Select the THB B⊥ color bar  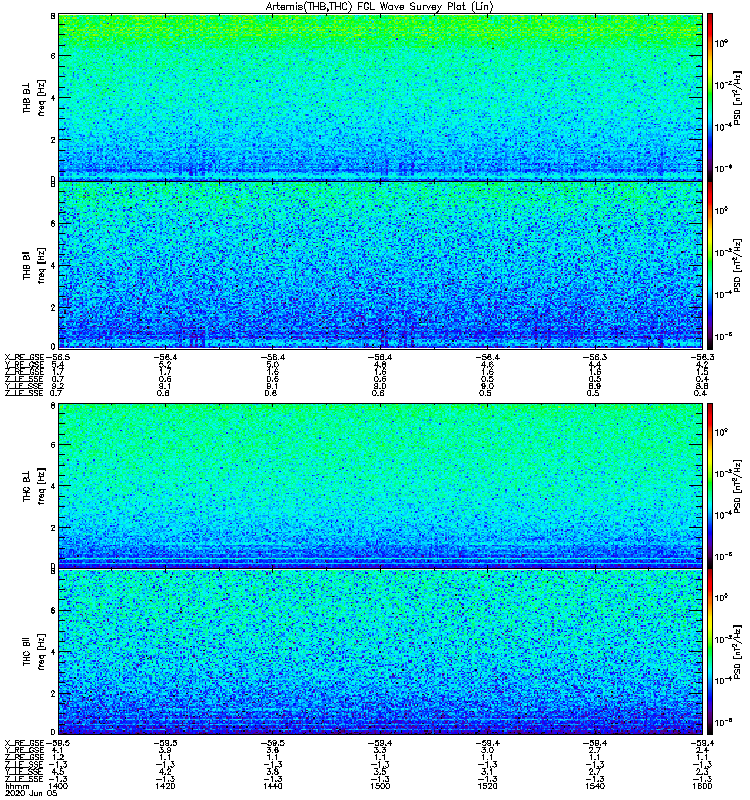pos(710,97)
